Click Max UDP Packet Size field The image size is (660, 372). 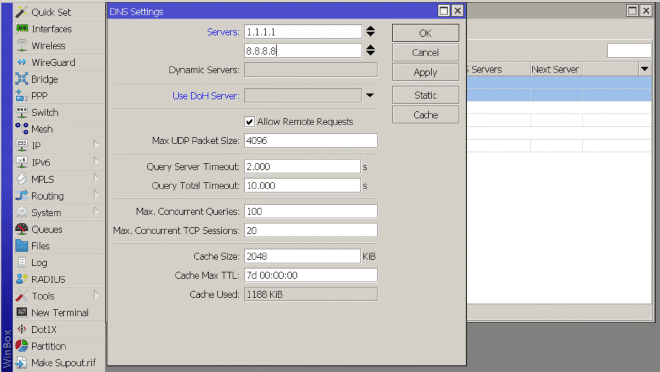pyautogui.click(x=311, y=141)
